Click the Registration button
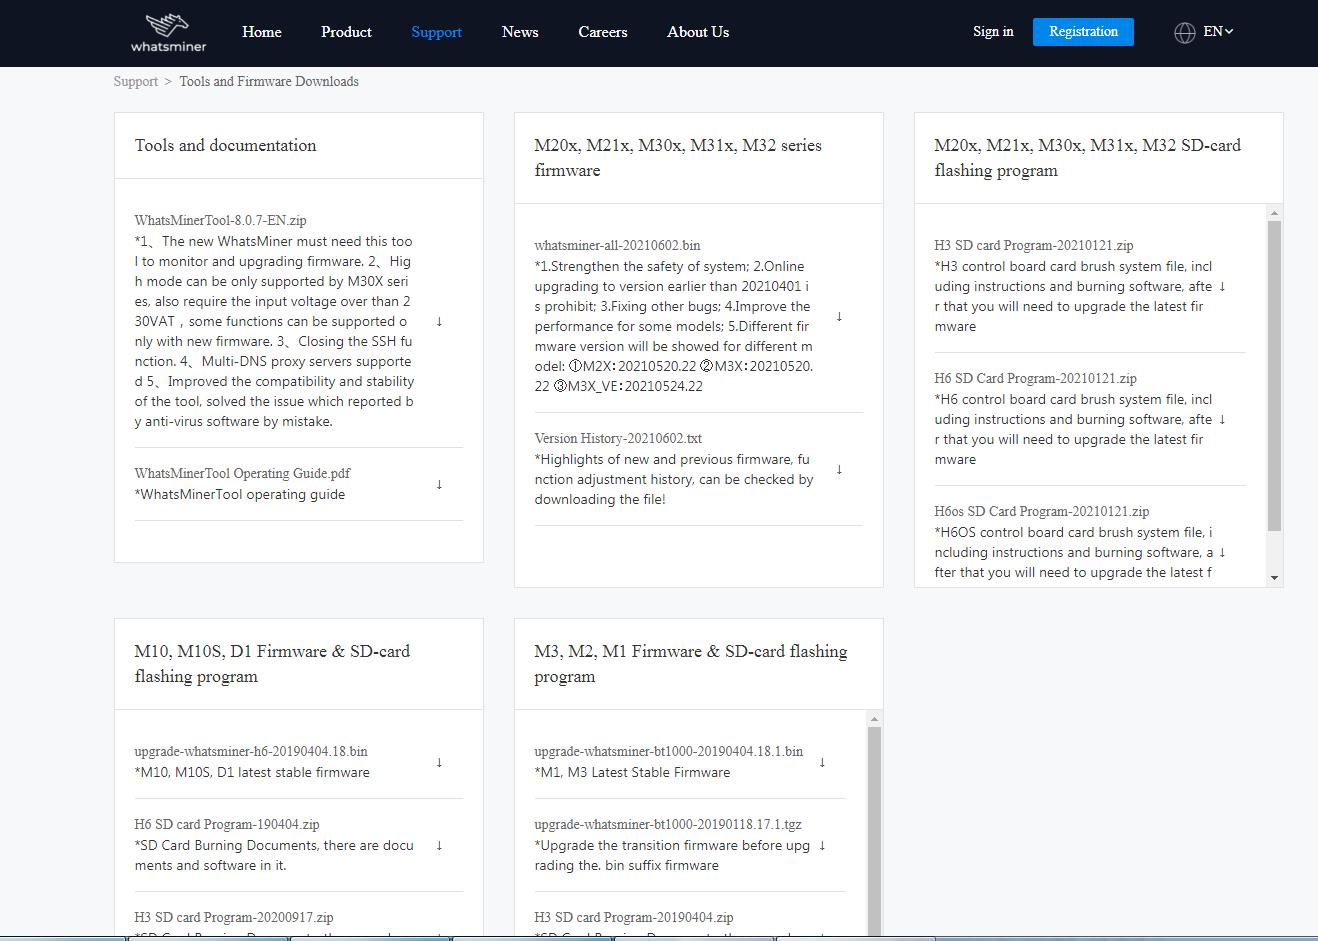The height and width of the screenshot is (941, 1318). 1083,32
